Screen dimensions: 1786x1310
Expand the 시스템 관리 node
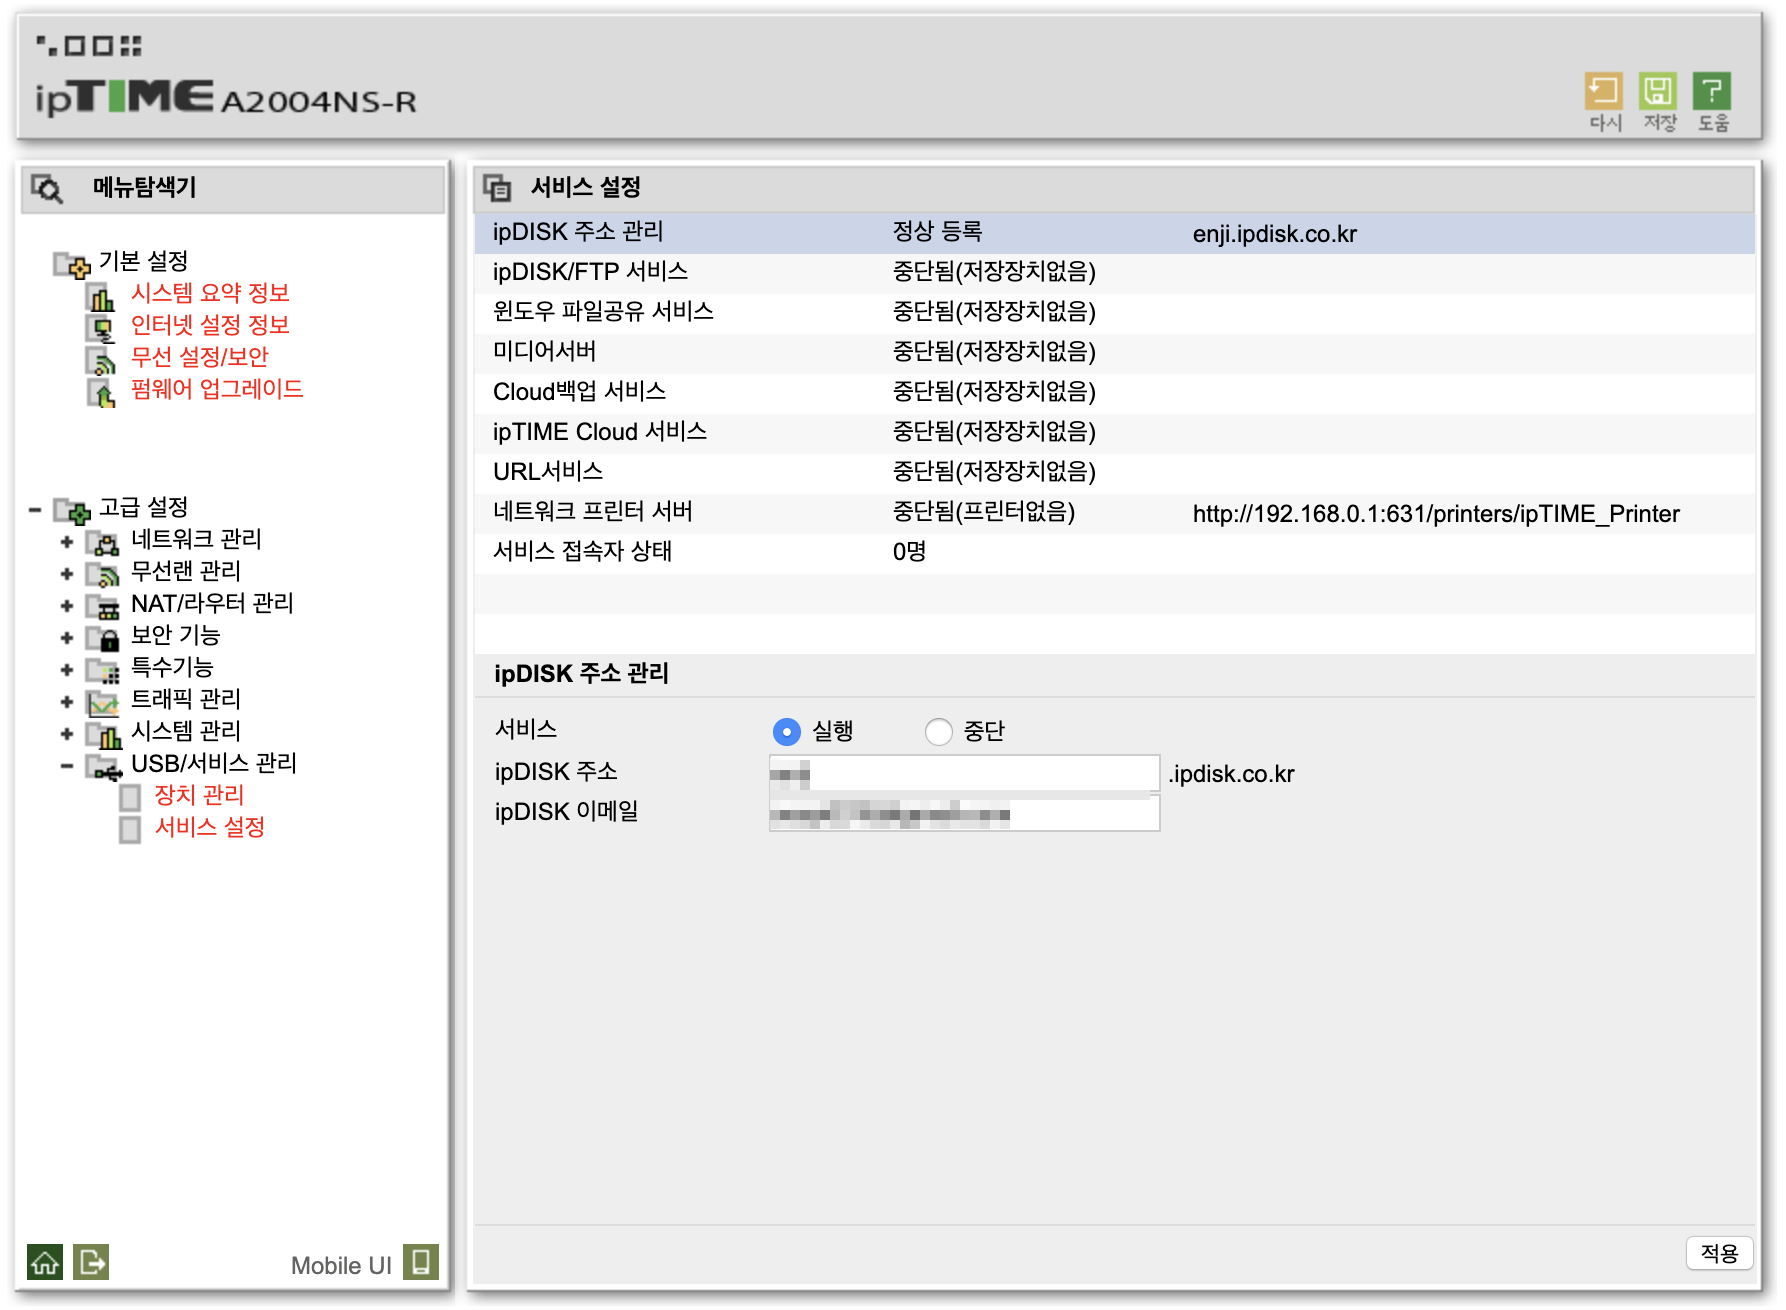pyautogui.click(x=67, y=734)
